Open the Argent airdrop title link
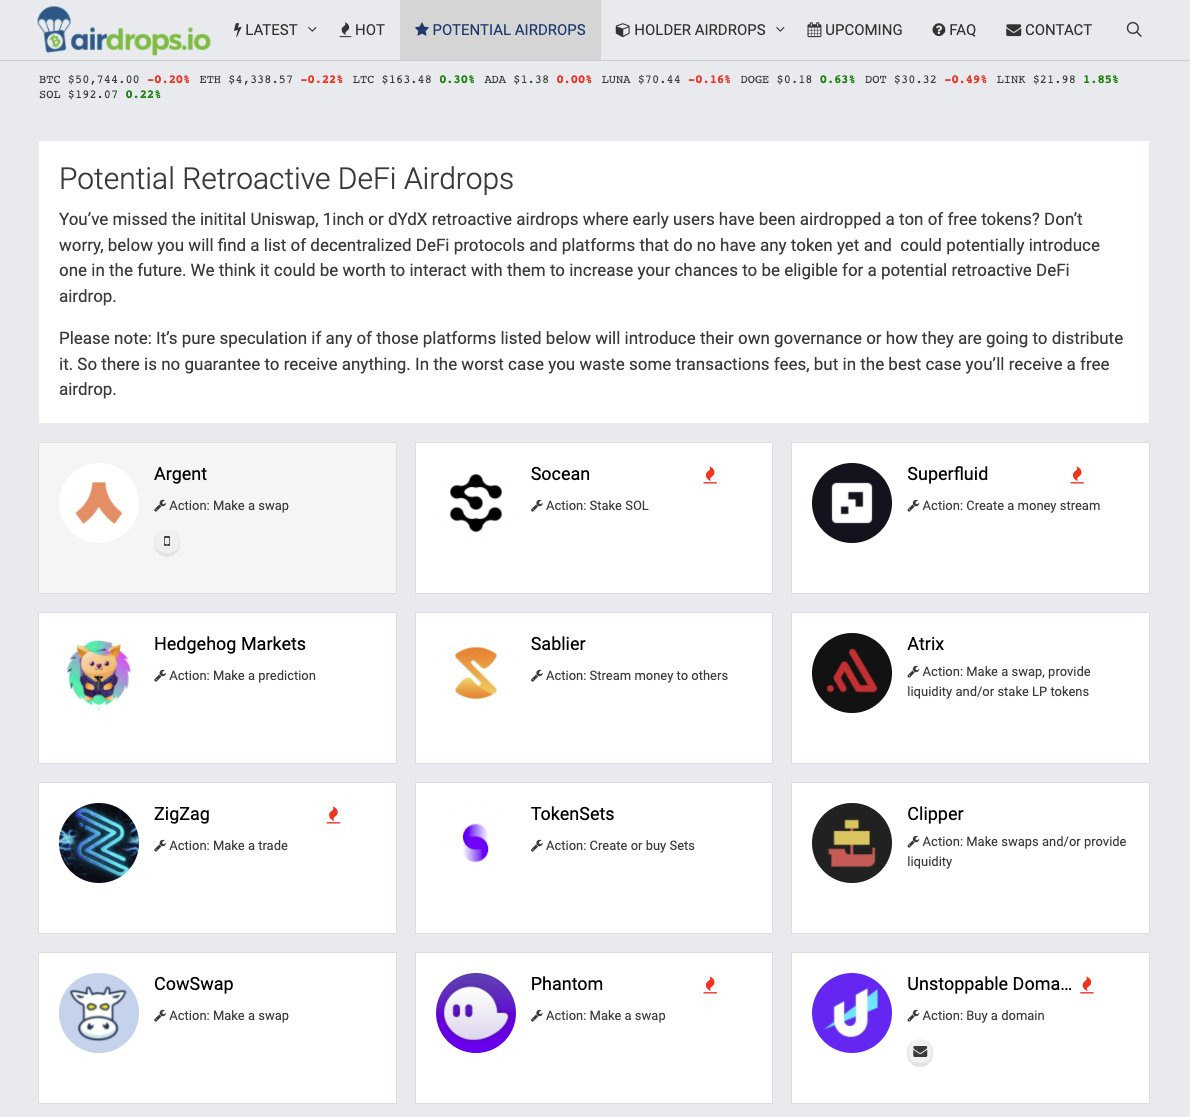The height and width of the screenshot is (1117, 1190). click(181, 474)
